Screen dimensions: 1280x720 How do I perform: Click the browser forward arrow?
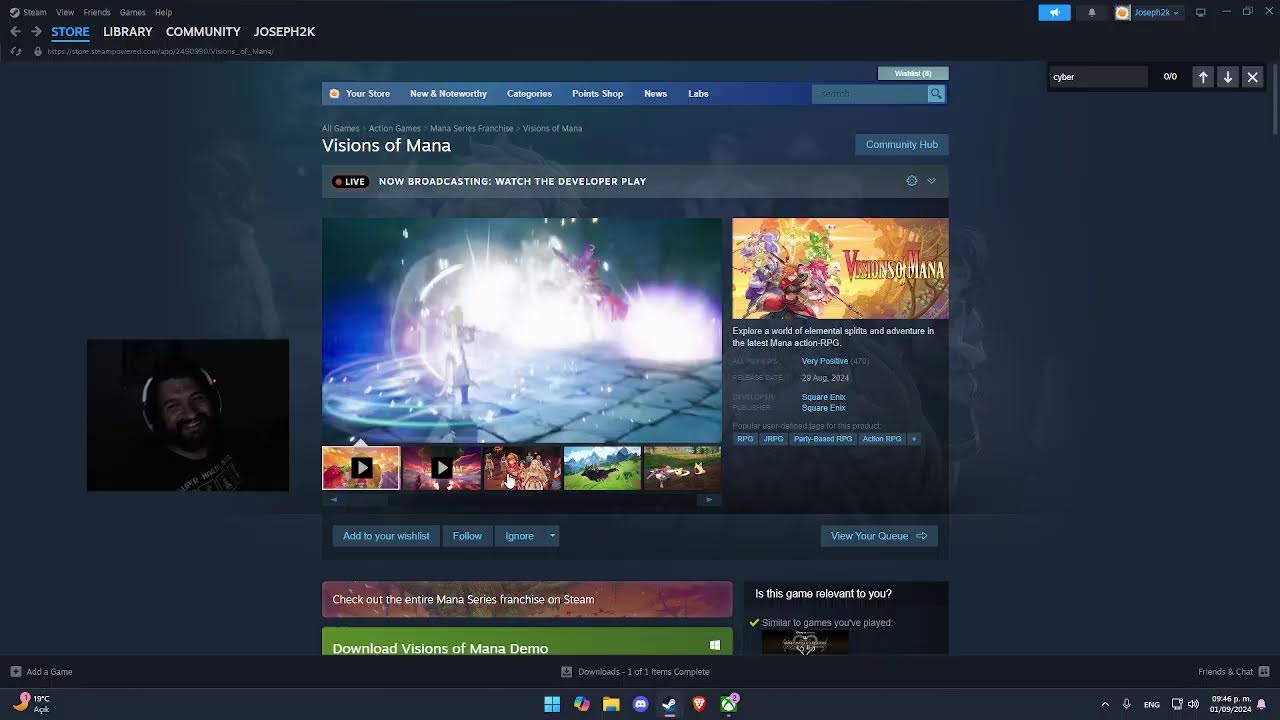[x=36, y=31]
